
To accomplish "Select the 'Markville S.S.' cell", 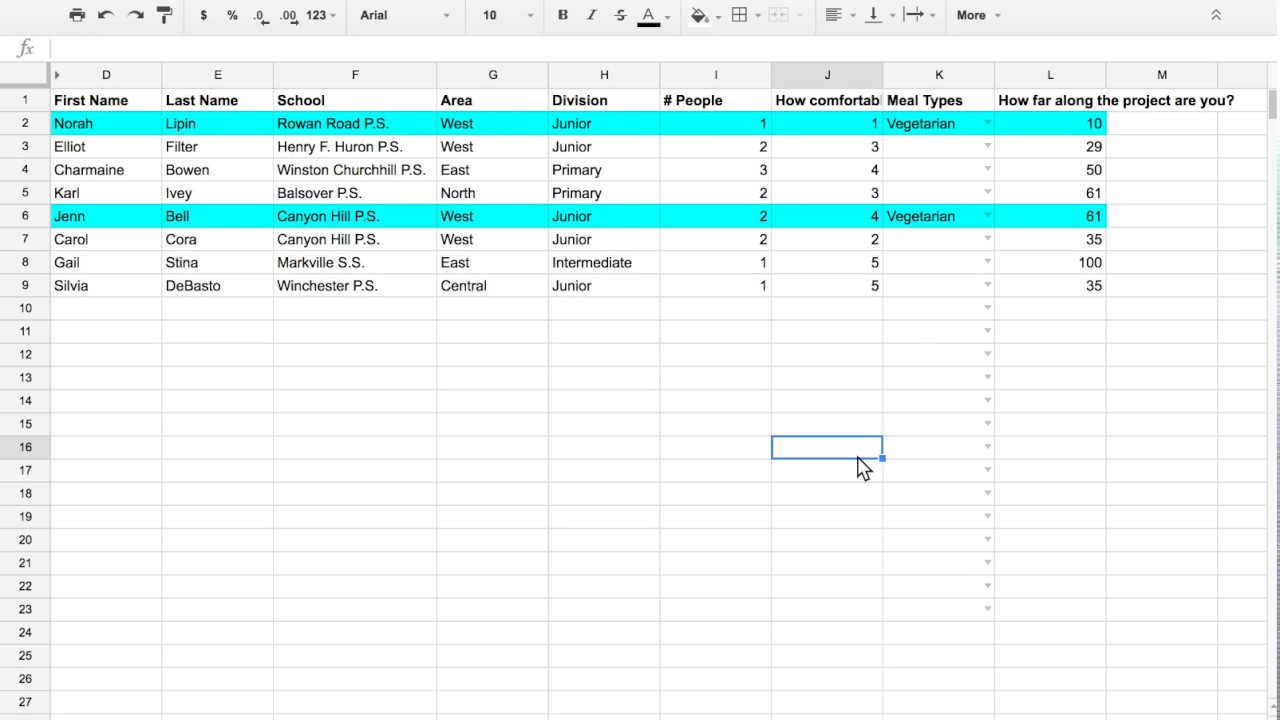I will (x=355, y=262).
